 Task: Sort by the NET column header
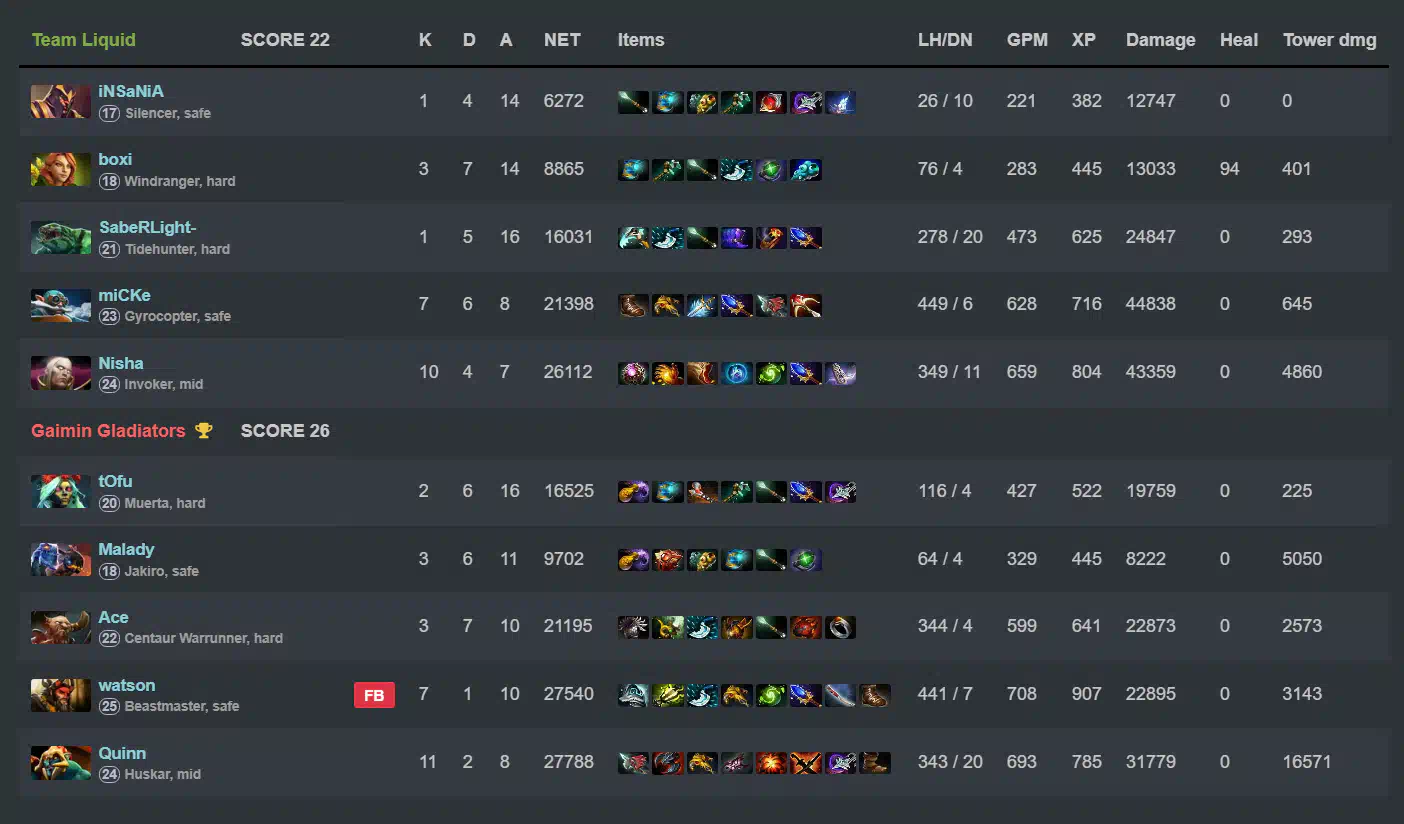point(562,40)
